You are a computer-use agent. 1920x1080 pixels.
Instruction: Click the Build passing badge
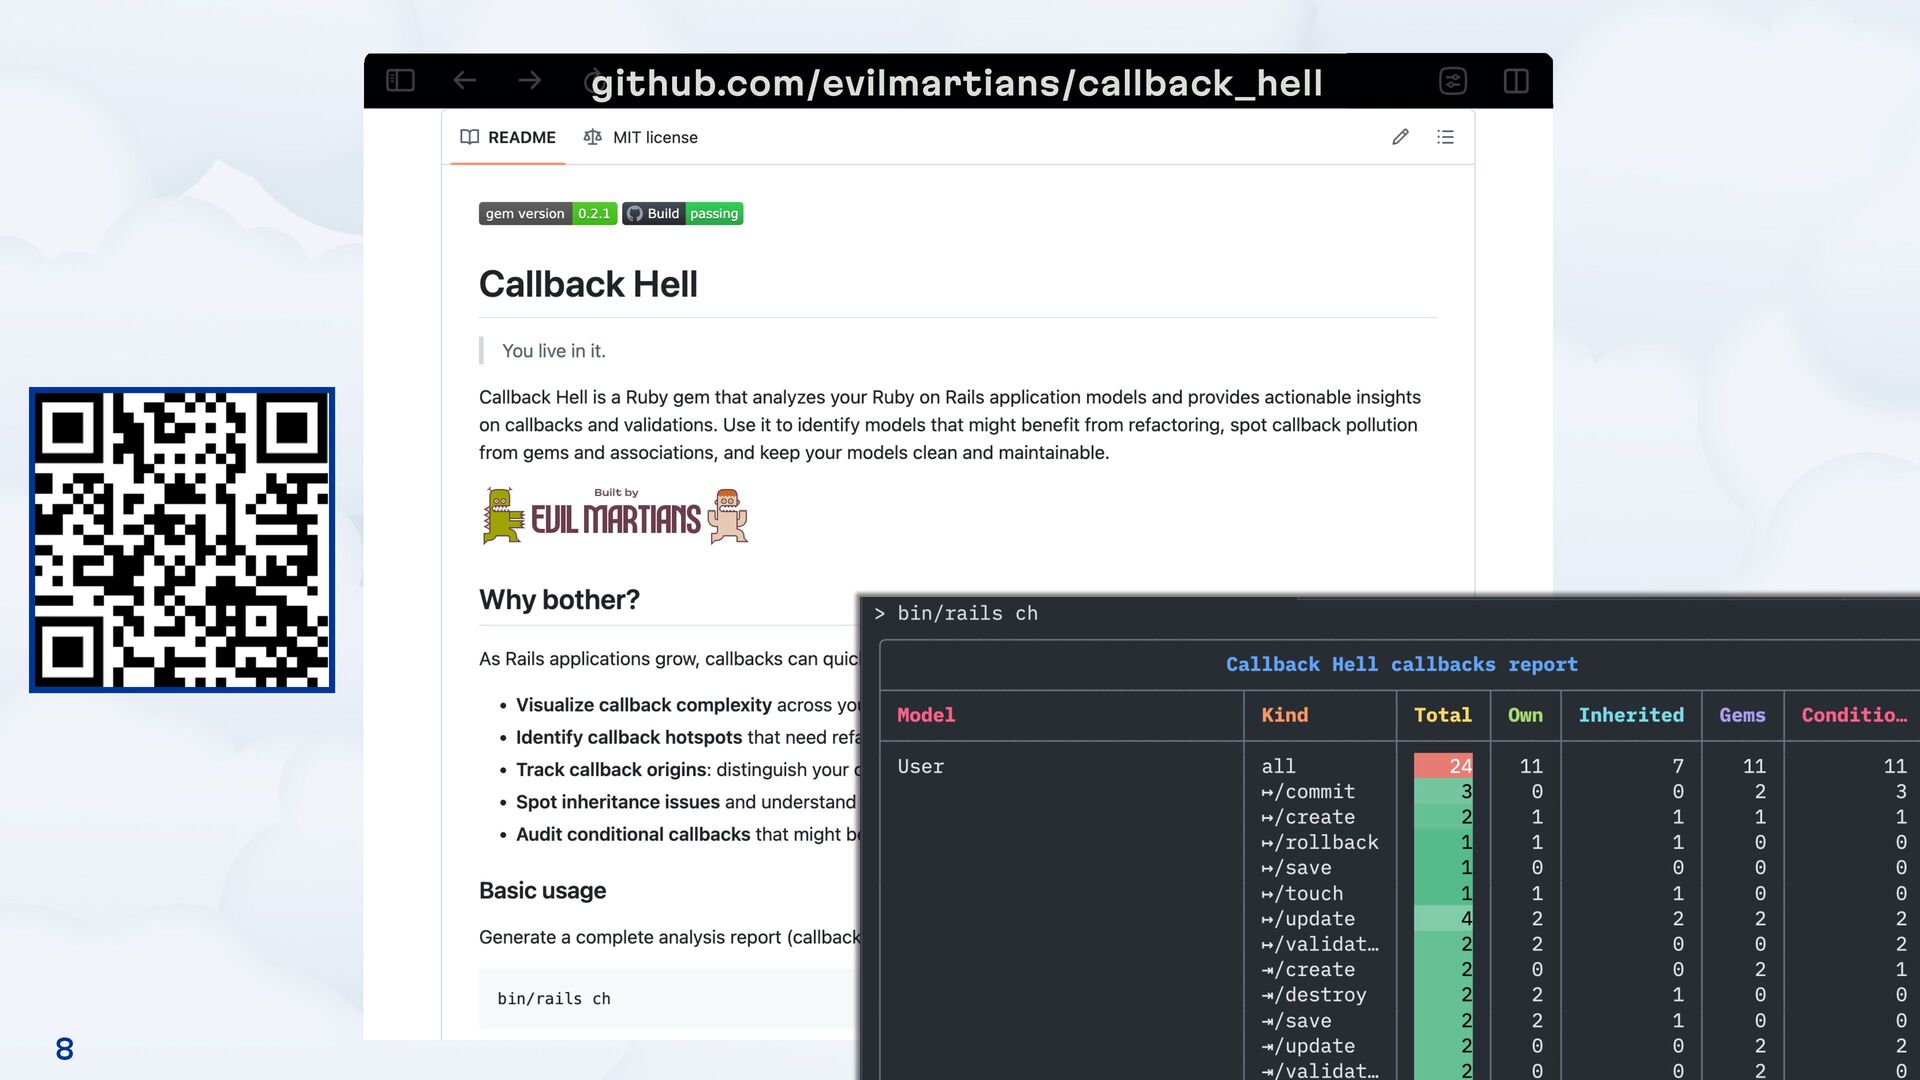683,213
